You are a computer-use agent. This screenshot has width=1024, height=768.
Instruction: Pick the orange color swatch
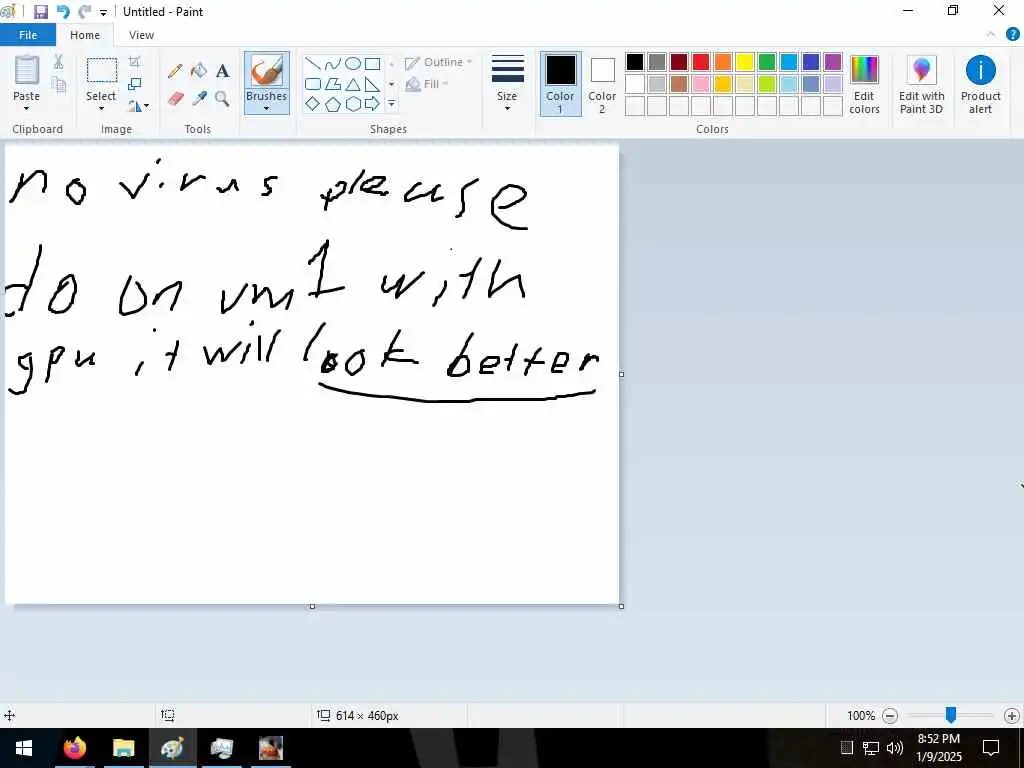click(x=723, y=62)
